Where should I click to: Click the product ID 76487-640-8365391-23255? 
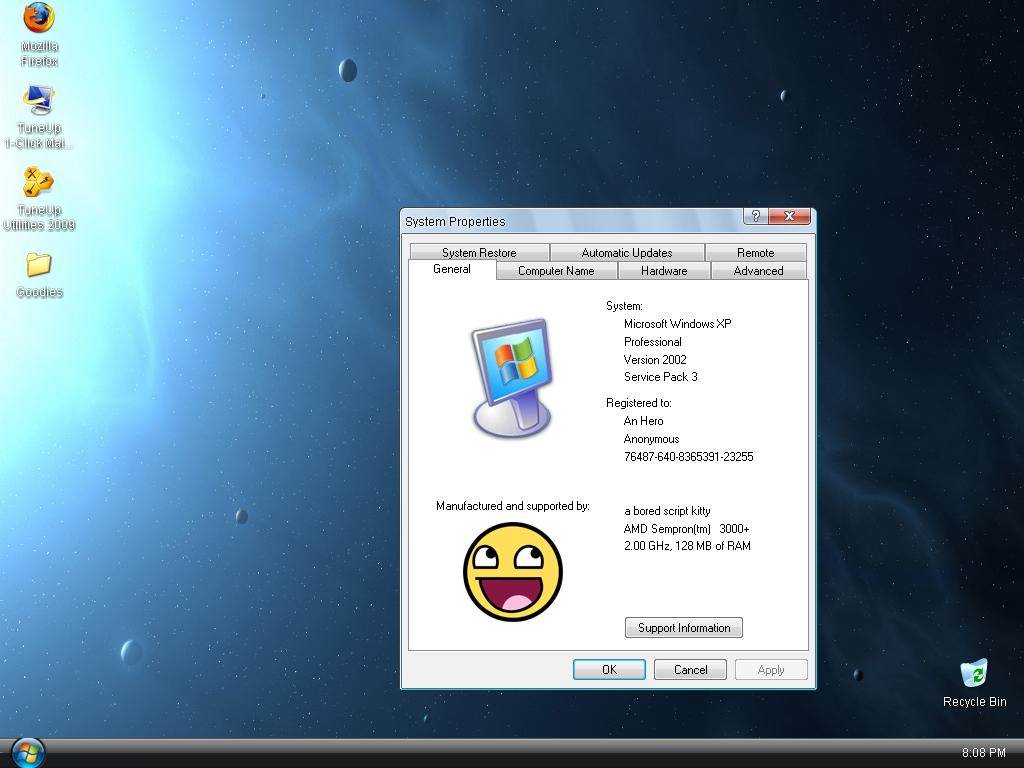[688, 456]
